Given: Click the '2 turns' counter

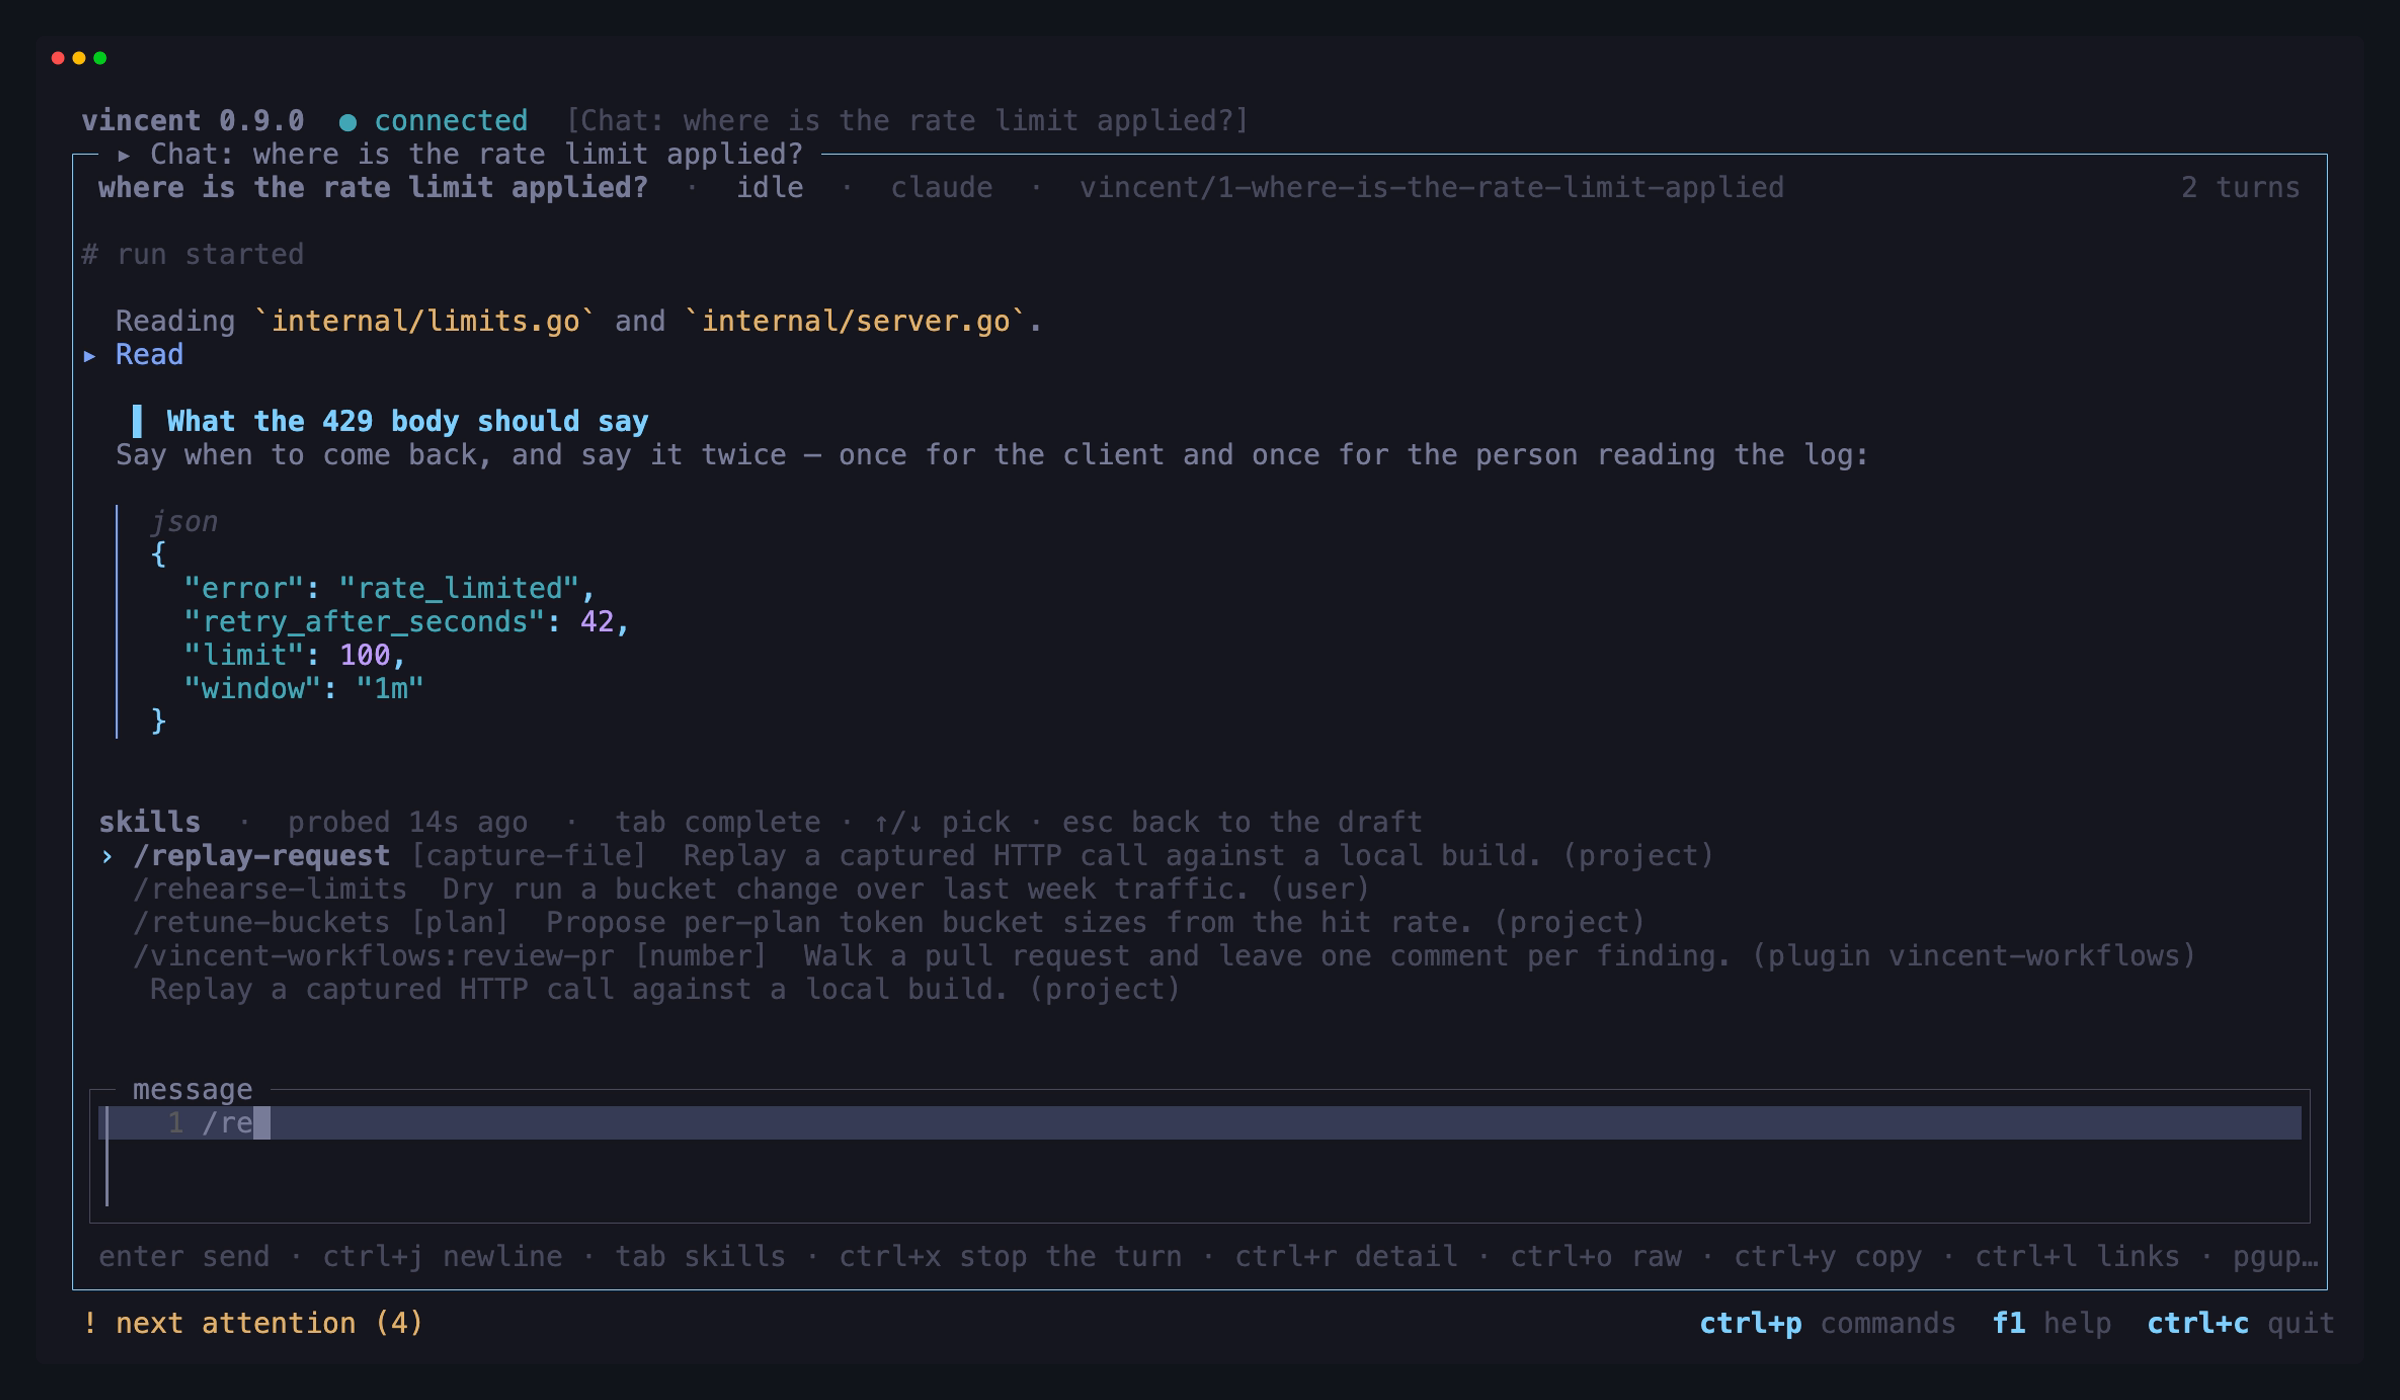Looking at the screenshot, I should click(2240, 188).
